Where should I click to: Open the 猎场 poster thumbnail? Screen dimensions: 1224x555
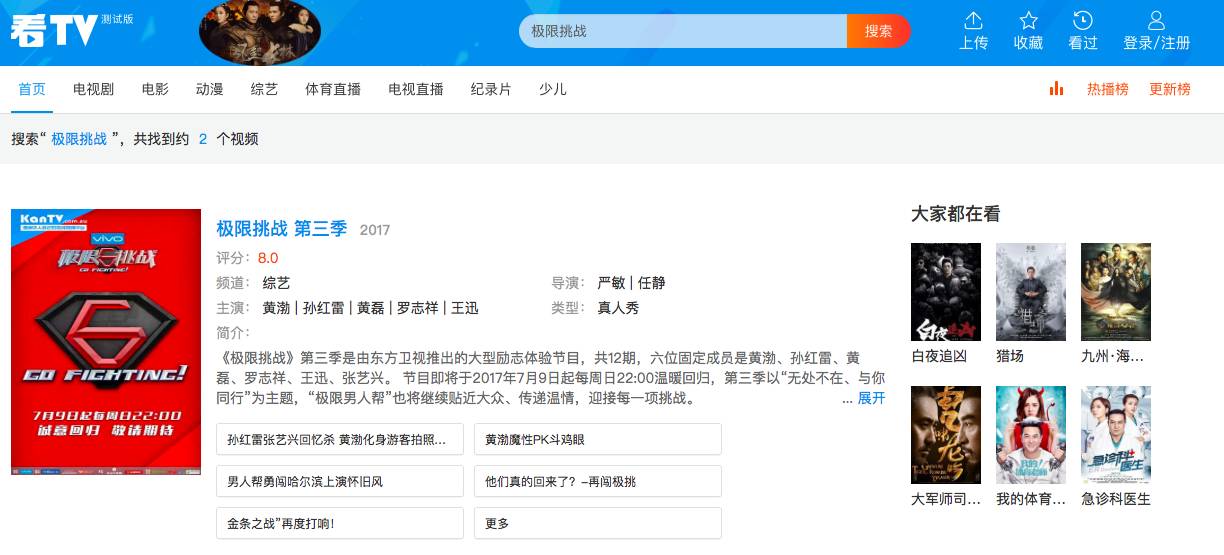(x=1031, y=292)
